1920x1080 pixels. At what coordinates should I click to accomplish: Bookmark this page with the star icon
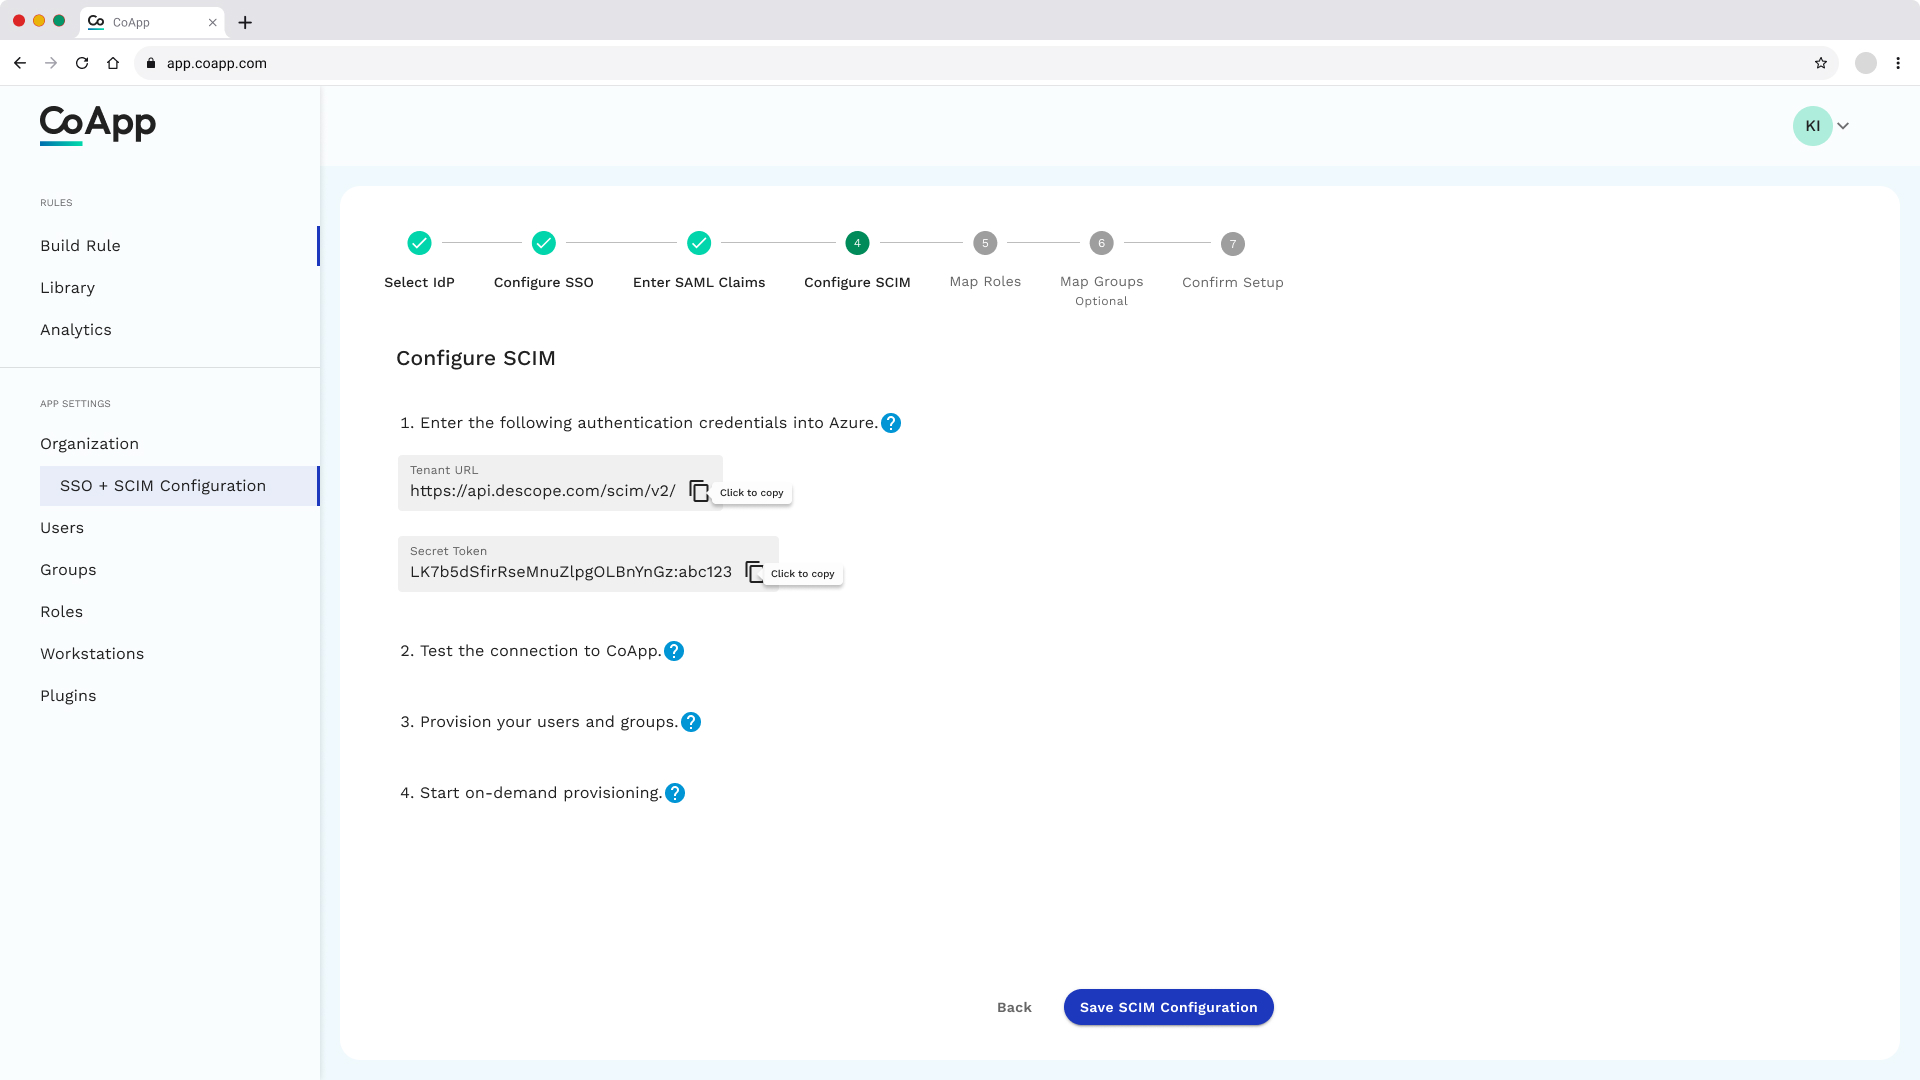pos(1821,63)
